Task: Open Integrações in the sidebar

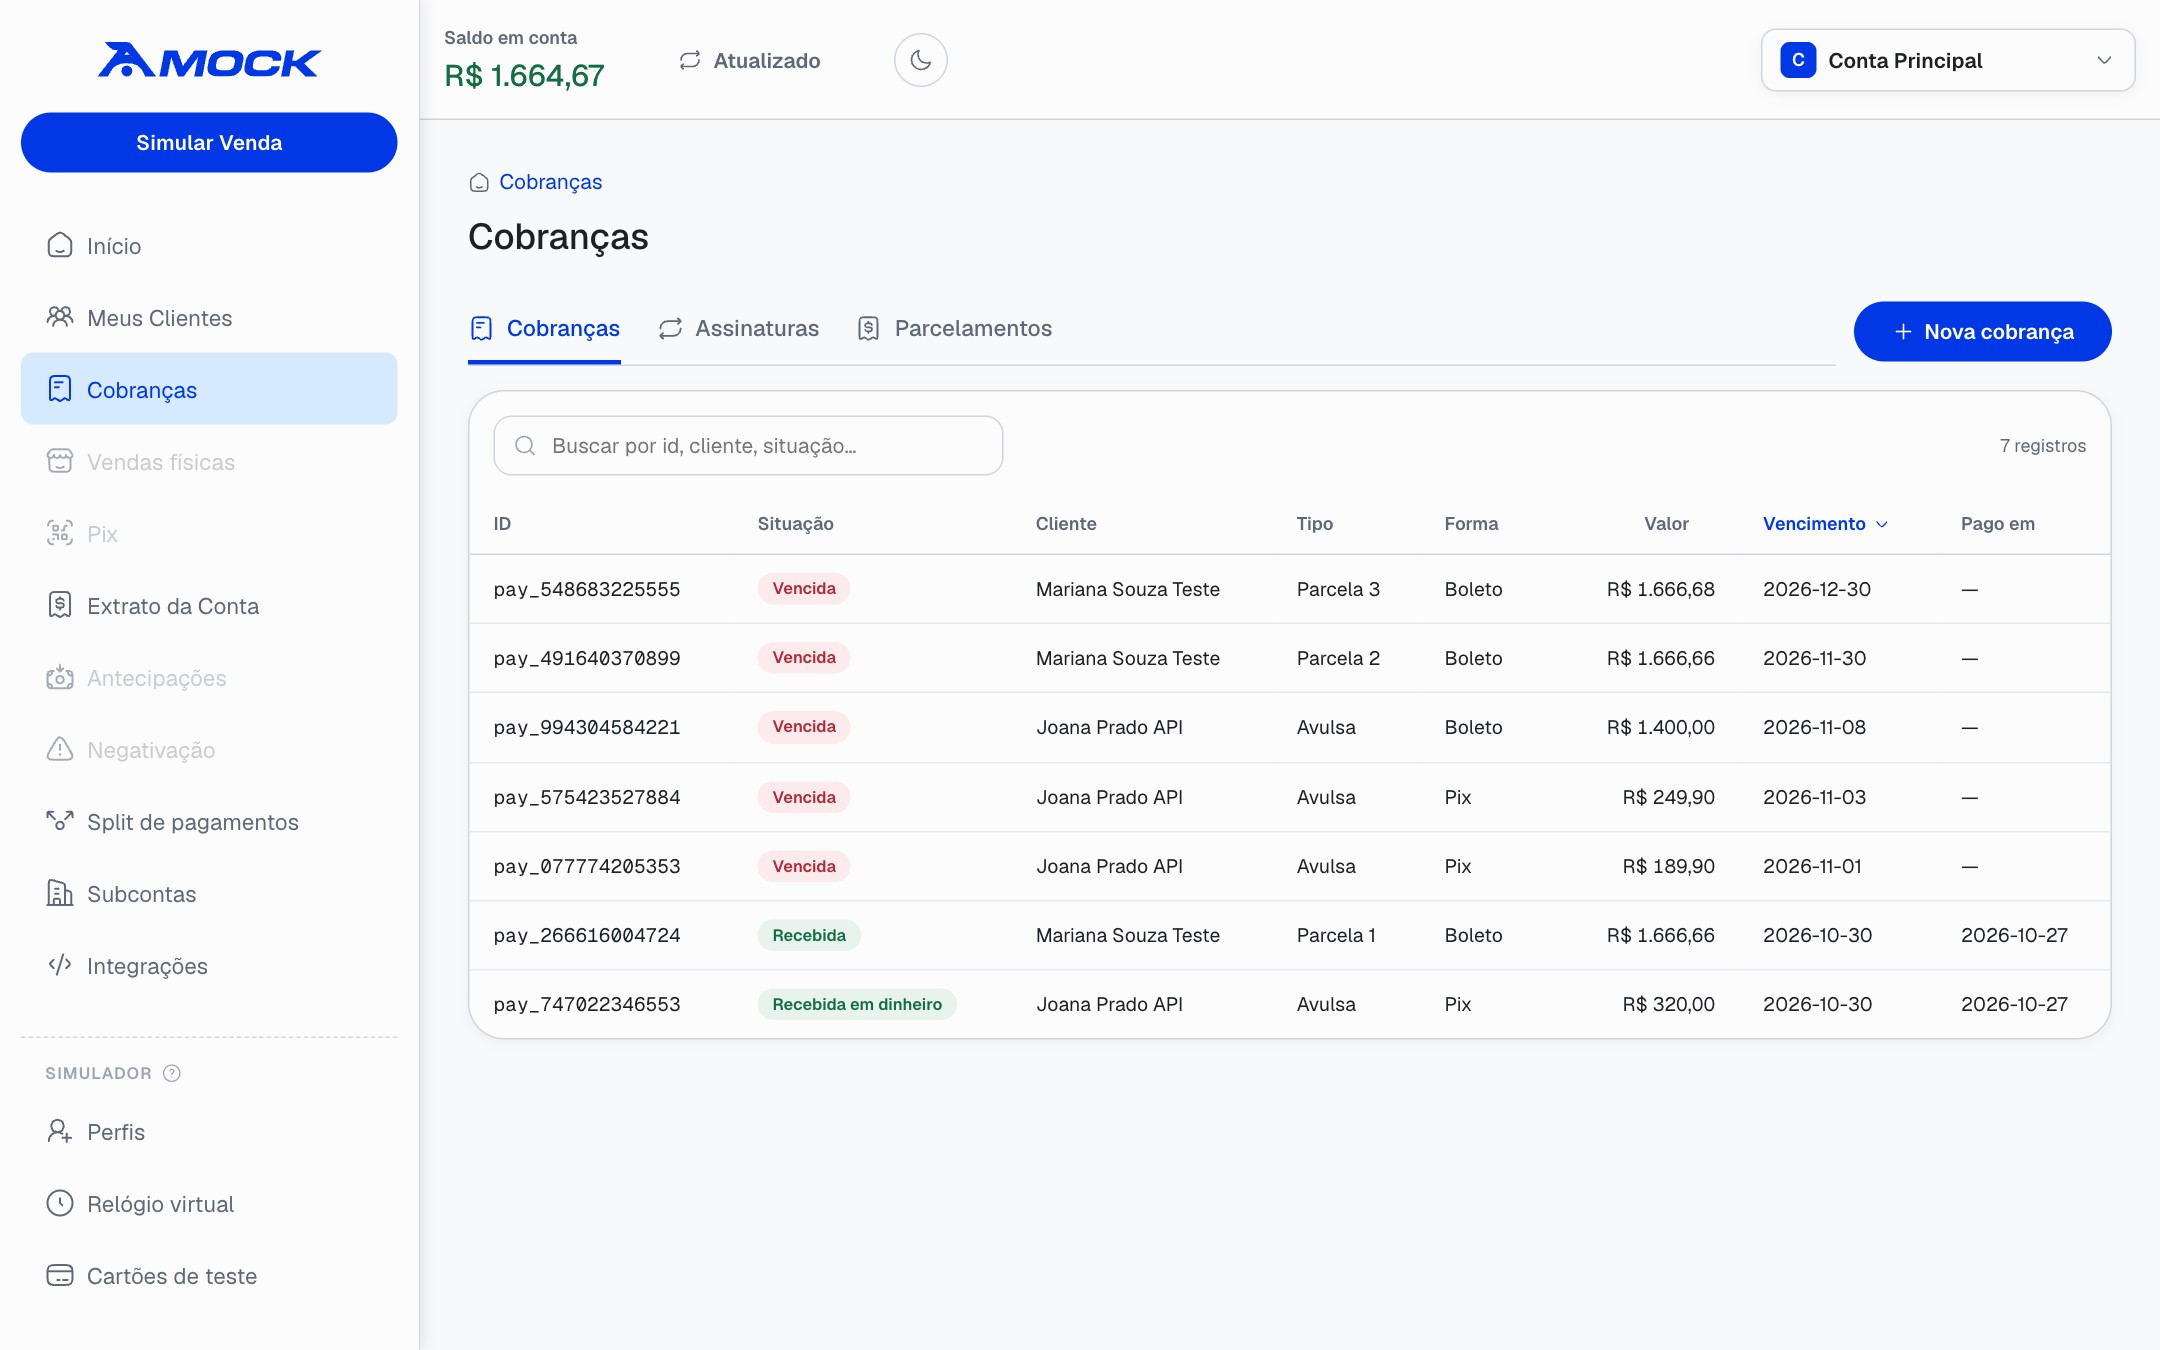Action: (x=209, y=966)
